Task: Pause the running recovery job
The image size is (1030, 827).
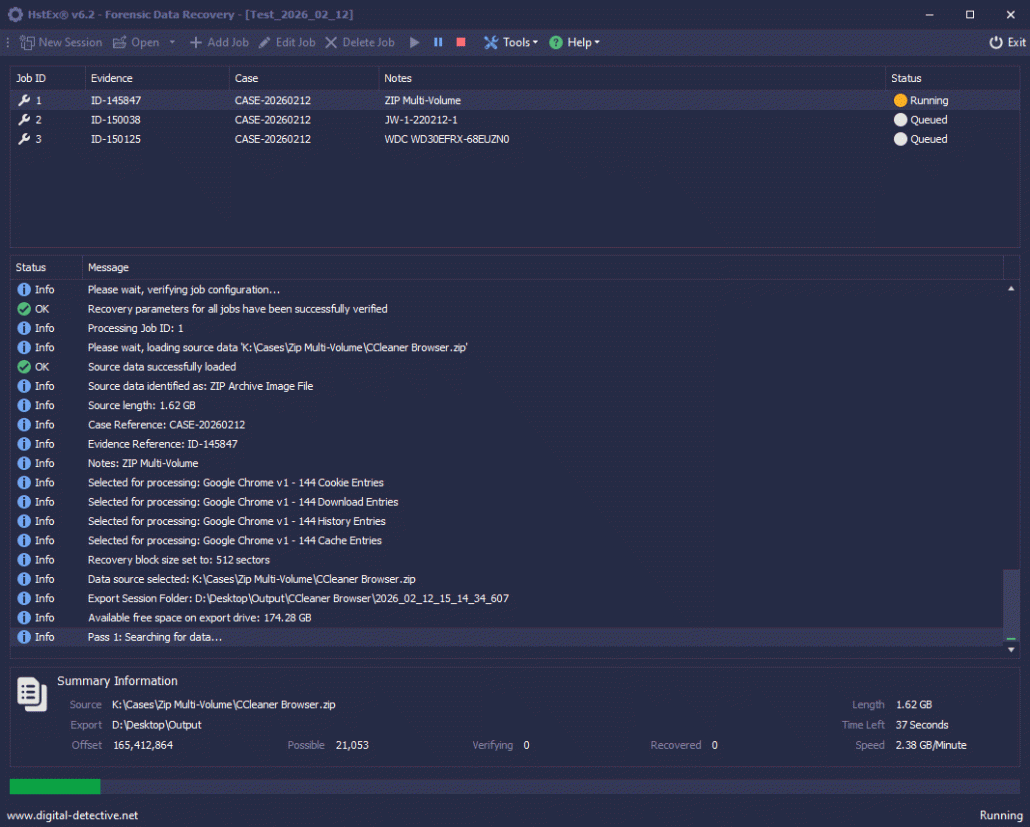Action: click(x=438, y=43)
